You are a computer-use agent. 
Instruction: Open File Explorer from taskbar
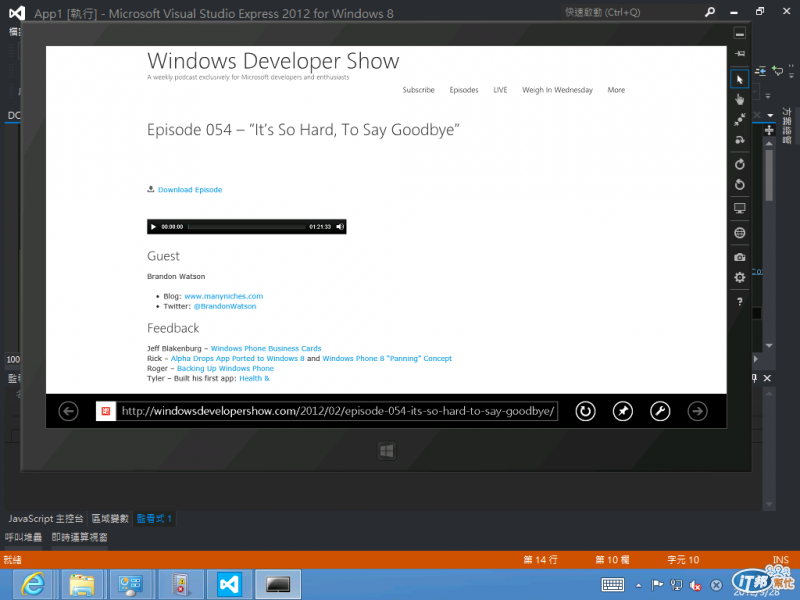82,584
